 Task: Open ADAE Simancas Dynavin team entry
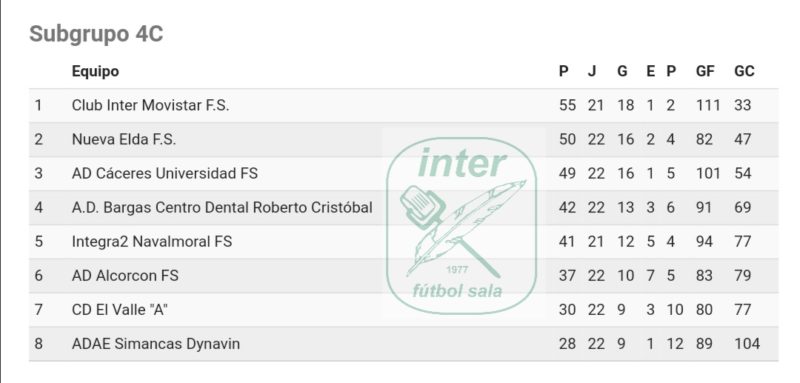coord(156,344)
